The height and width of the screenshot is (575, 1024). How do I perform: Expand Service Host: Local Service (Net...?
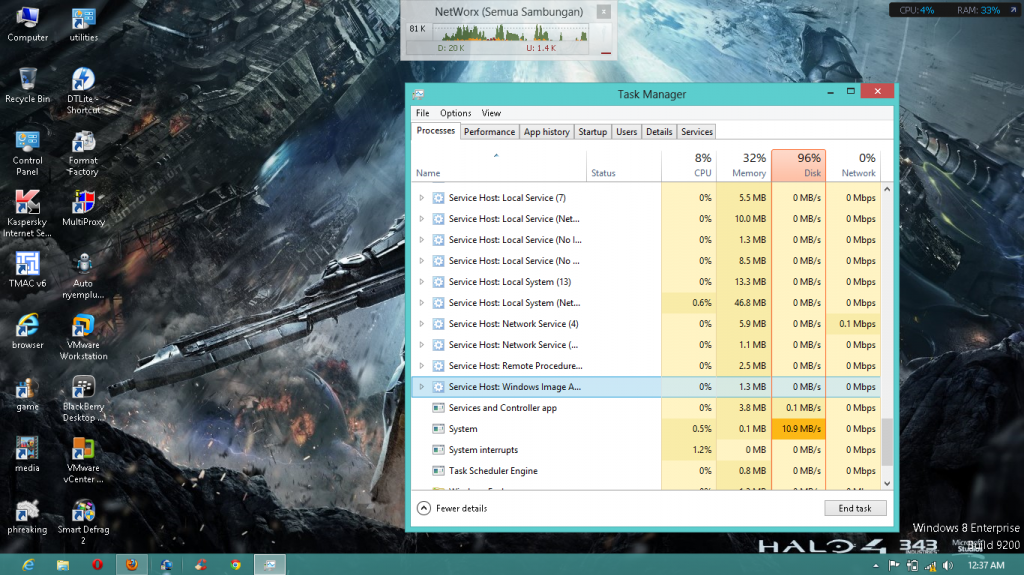422,219
